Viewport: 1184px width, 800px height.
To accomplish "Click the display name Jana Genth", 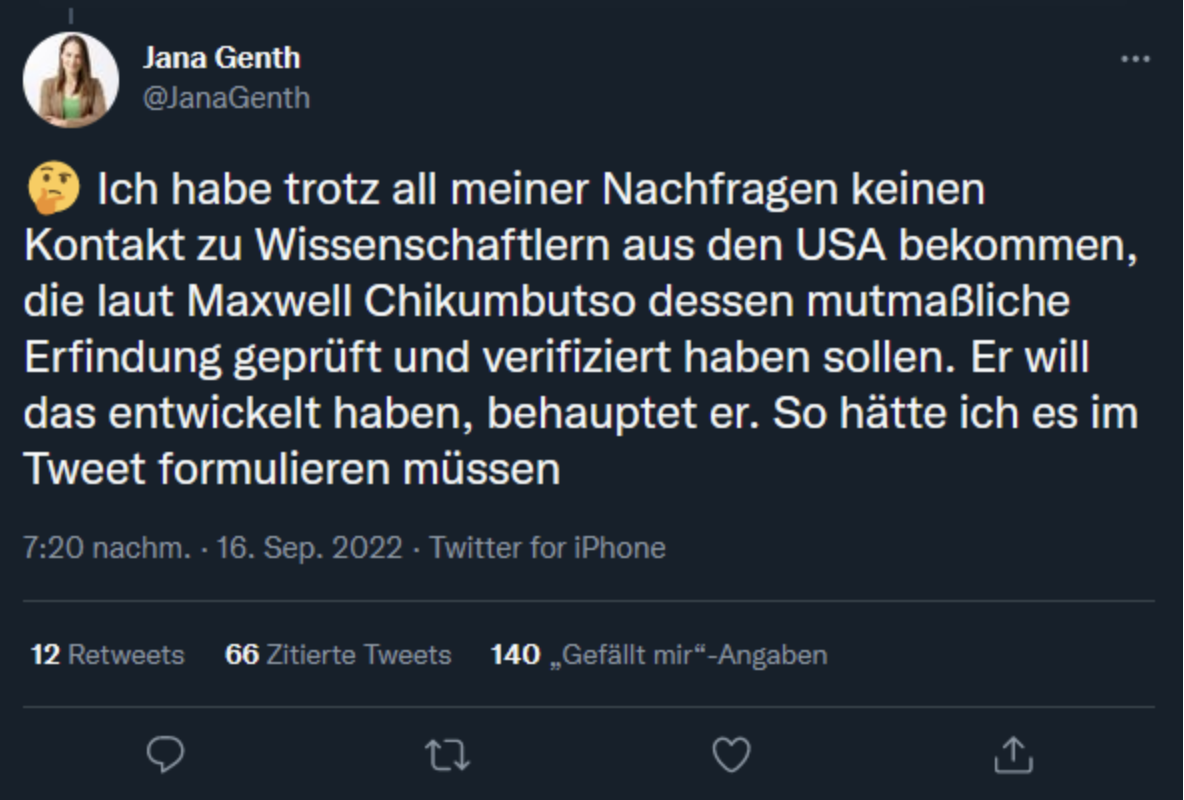I will point(221,58).
